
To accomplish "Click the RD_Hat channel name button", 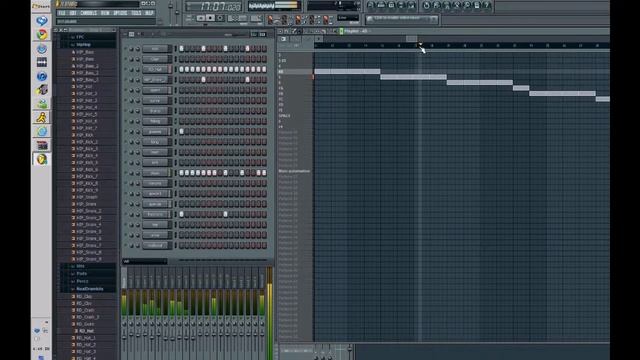I will tap(156, 69).
